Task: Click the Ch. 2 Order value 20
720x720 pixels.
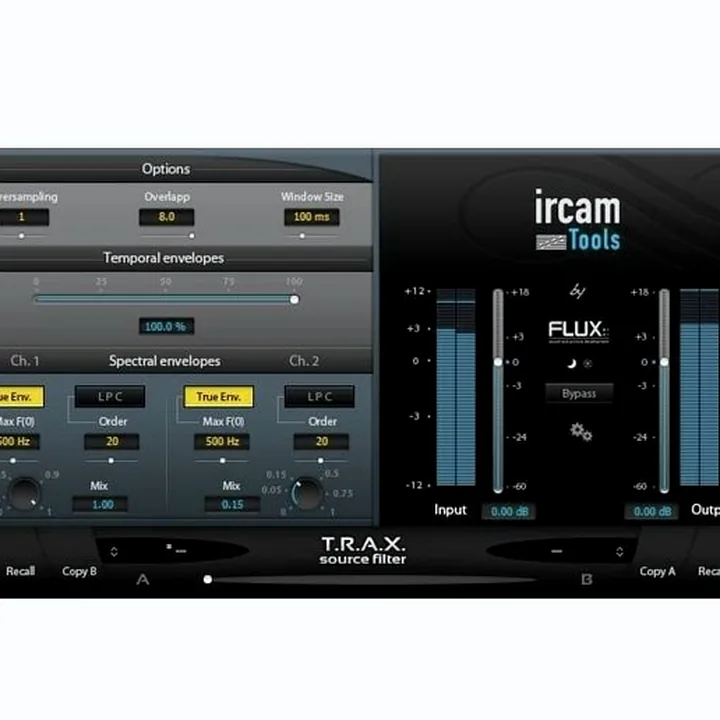Action: click(321, 442)
